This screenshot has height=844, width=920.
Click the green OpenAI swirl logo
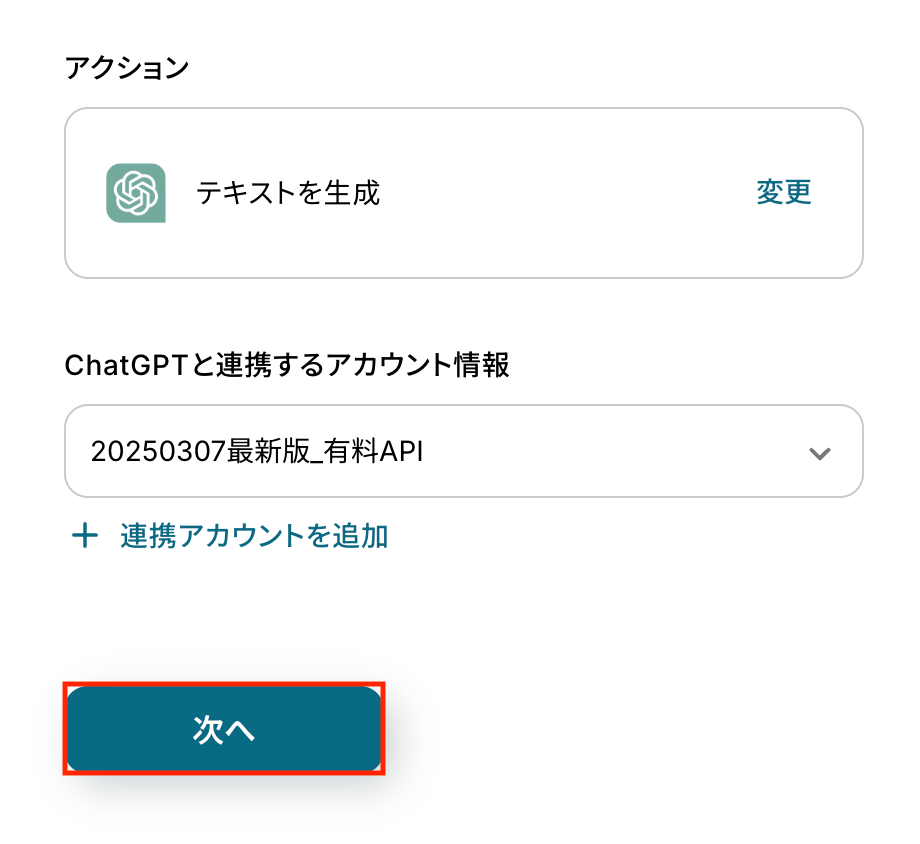pos(135,192)
